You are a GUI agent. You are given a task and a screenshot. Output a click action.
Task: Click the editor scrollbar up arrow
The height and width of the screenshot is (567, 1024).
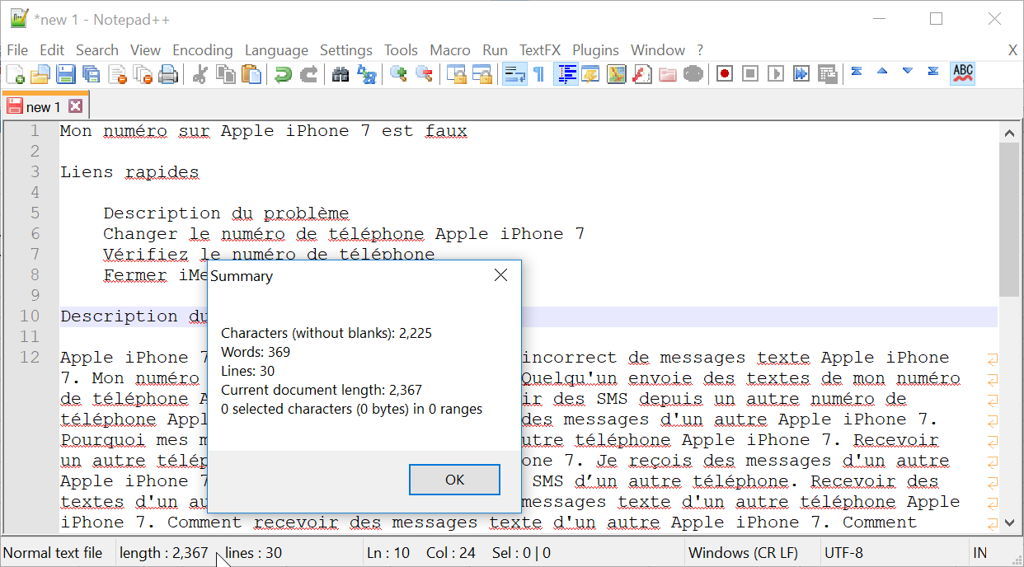1009,133
